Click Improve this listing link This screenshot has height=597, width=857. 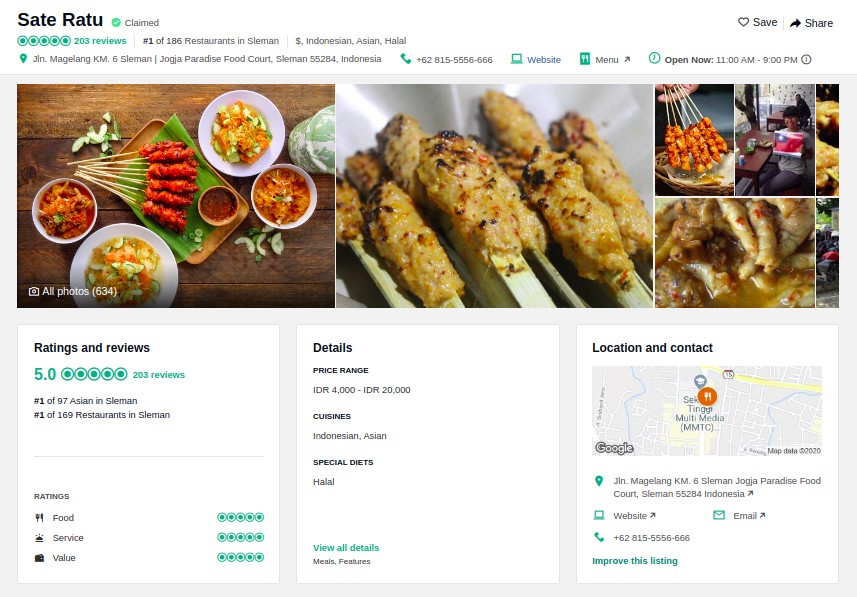tap(635, 561)
